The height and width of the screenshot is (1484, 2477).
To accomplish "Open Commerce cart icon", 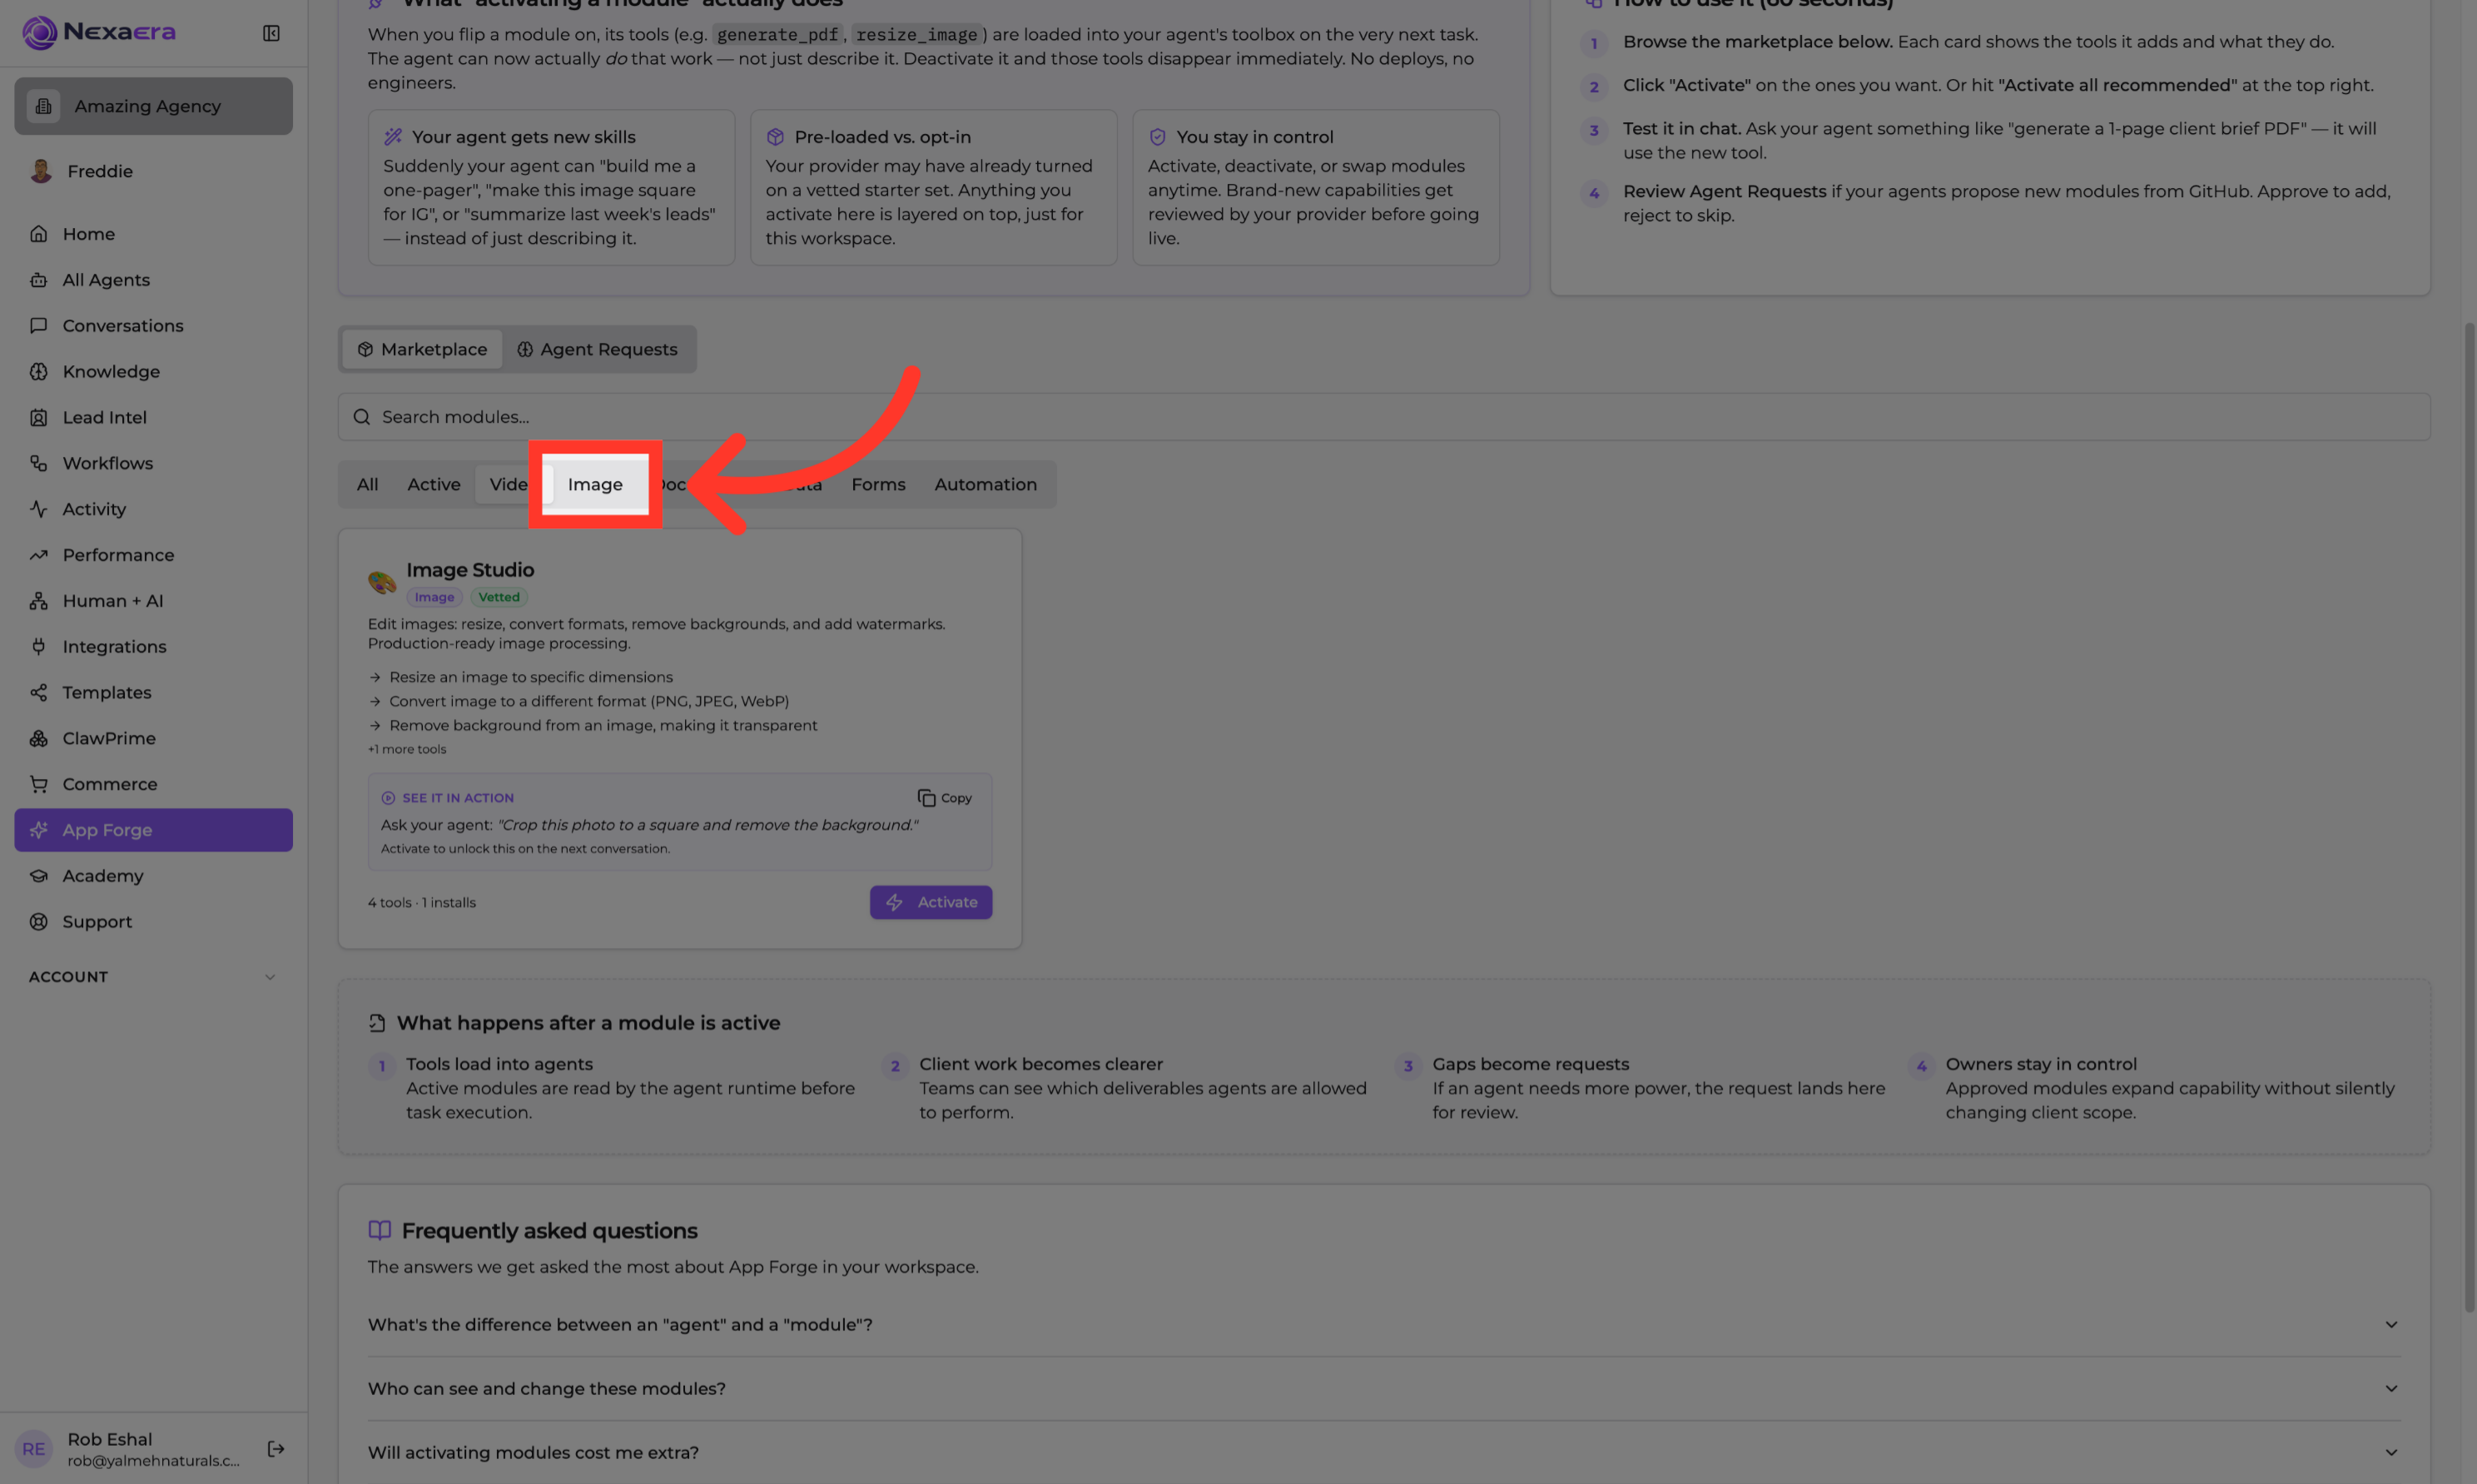I will [x=38, y=784].
